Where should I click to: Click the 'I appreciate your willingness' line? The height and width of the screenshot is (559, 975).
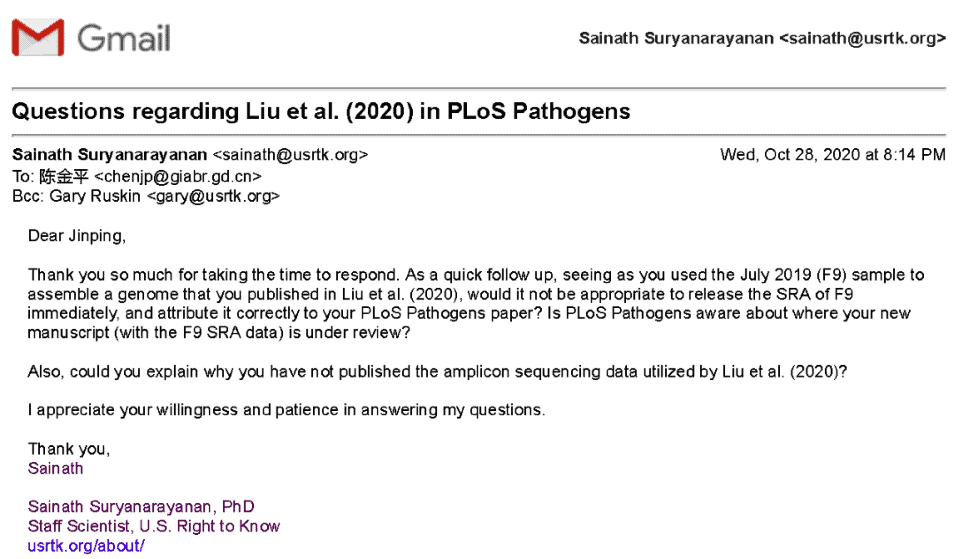click(286, 410)
